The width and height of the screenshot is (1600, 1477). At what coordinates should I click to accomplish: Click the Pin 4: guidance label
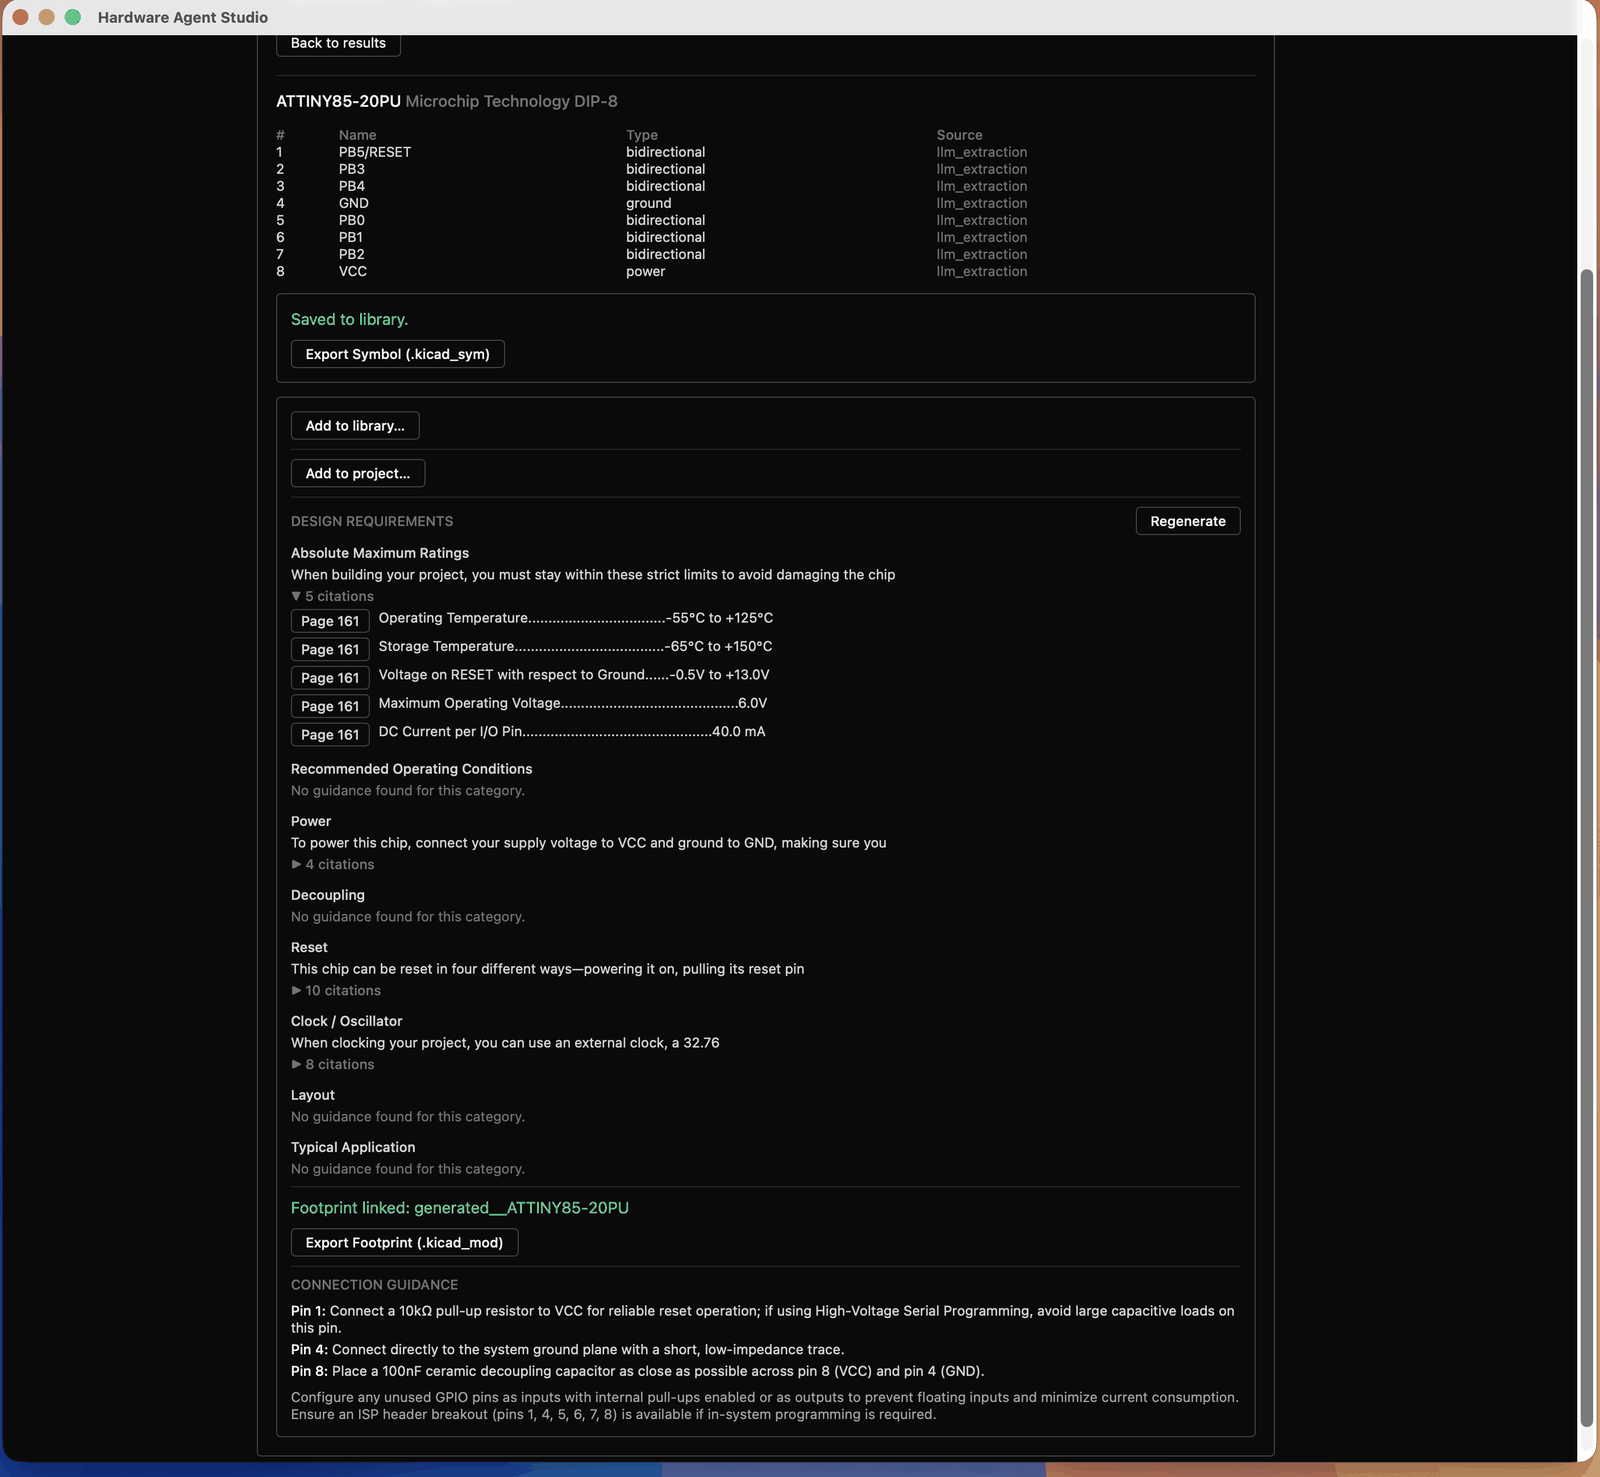[309, 1350]
